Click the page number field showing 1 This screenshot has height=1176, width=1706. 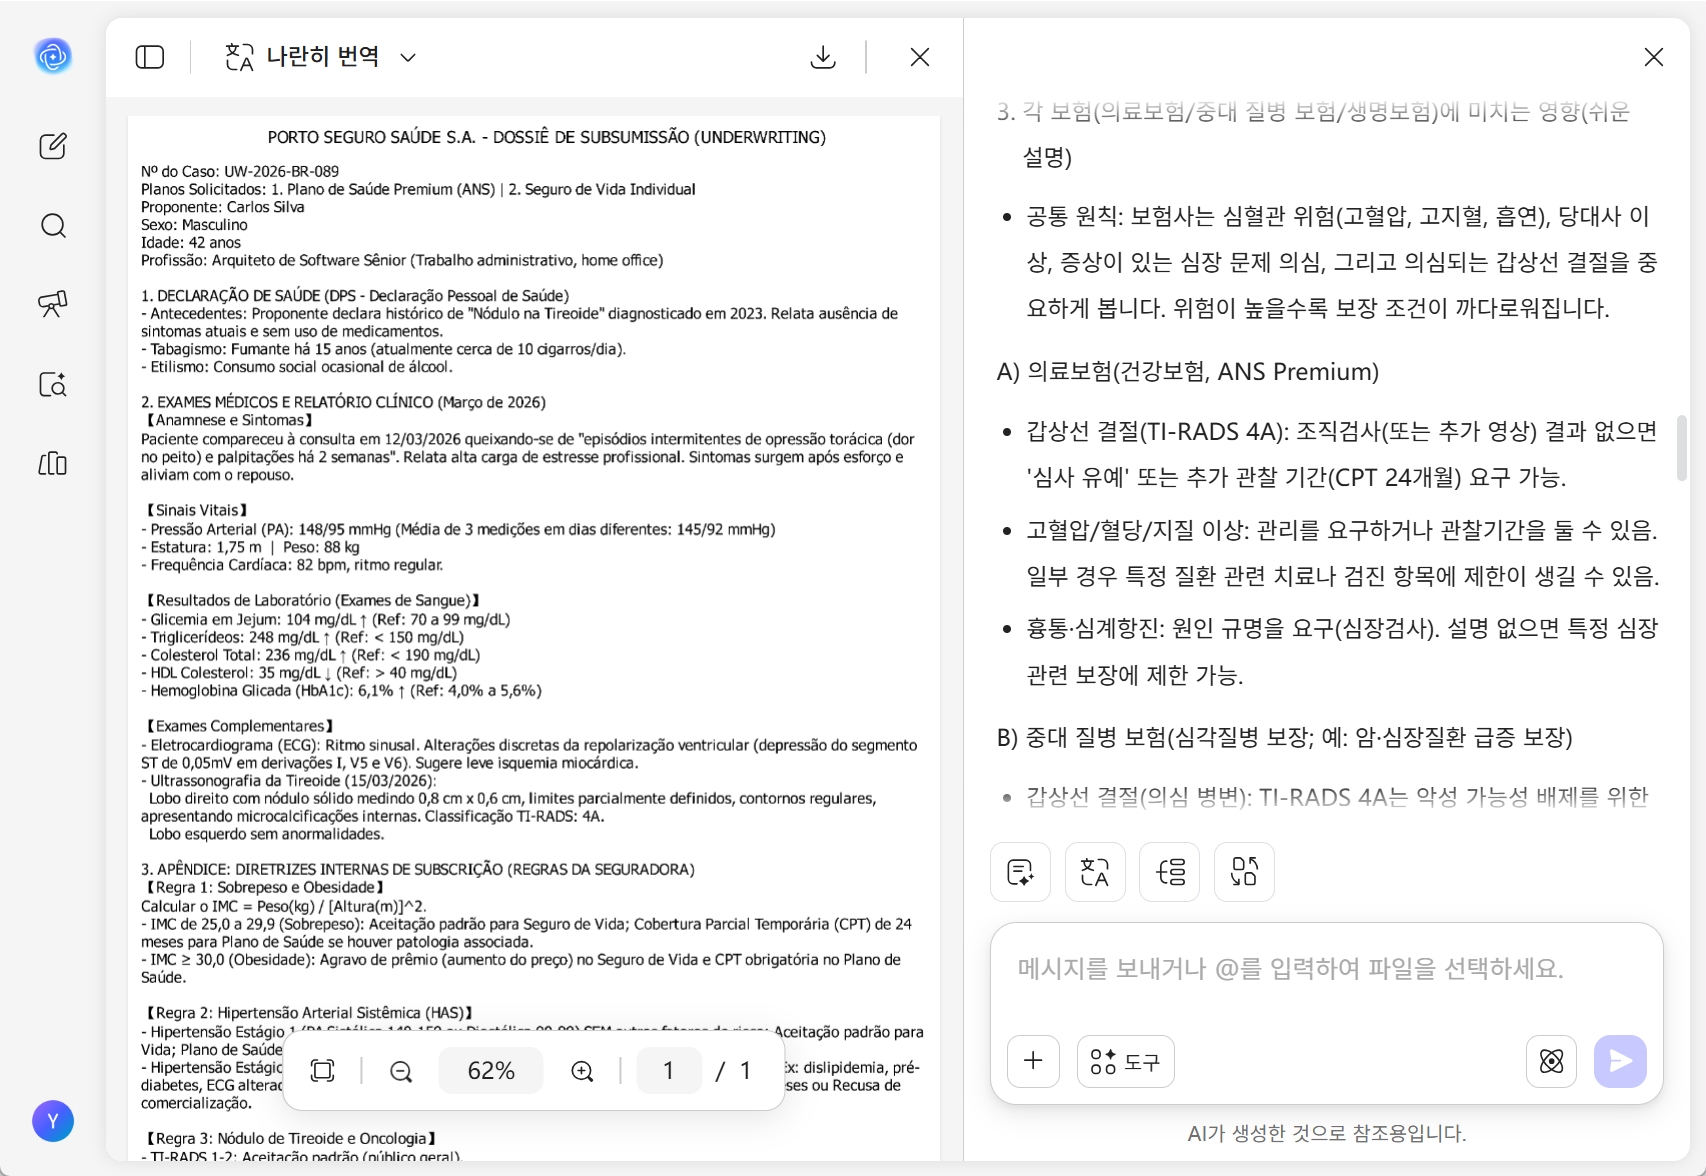(x=668, y=1071)
